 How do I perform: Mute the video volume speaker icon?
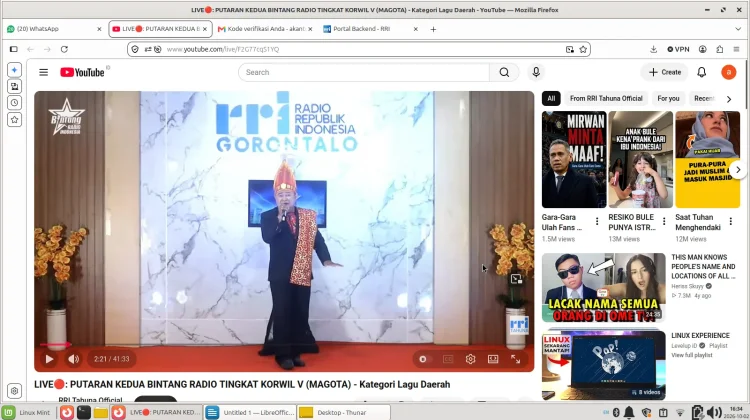tap(73, 359)
